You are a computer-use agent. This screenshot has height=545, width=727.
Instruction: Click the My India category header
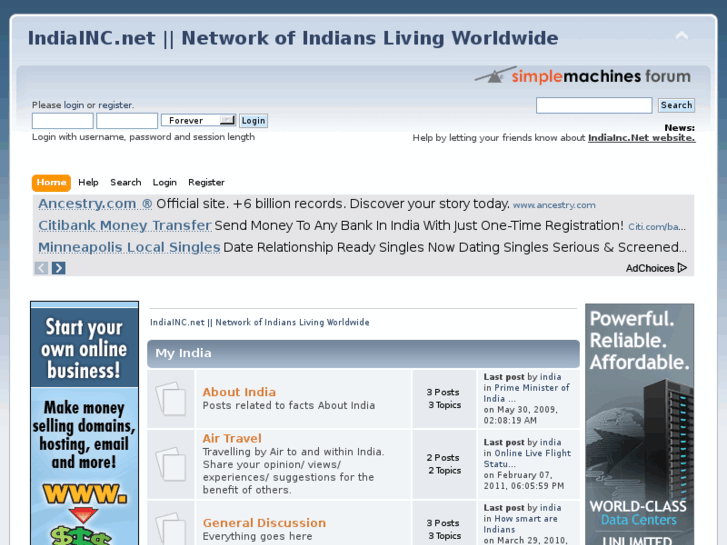(x=364, y=353)
